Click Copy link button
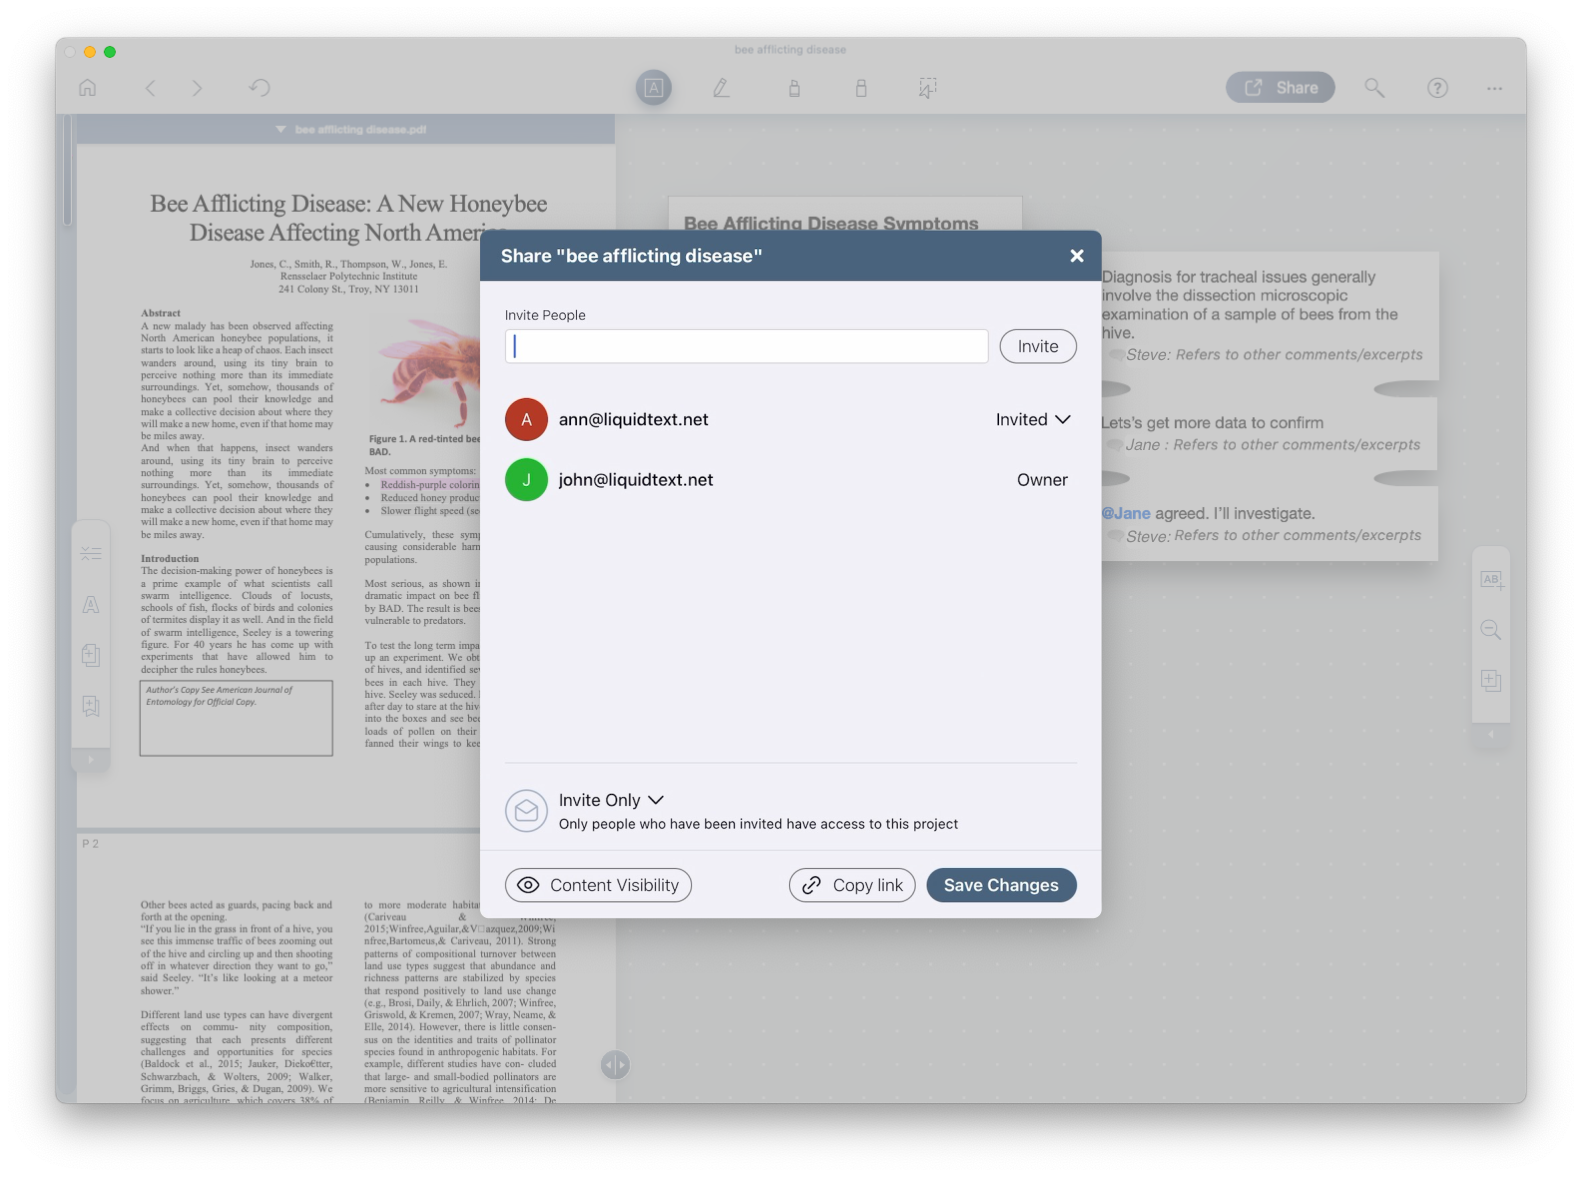The width and height of the screenshot is (1582, 1177). [x=852, y=885]
